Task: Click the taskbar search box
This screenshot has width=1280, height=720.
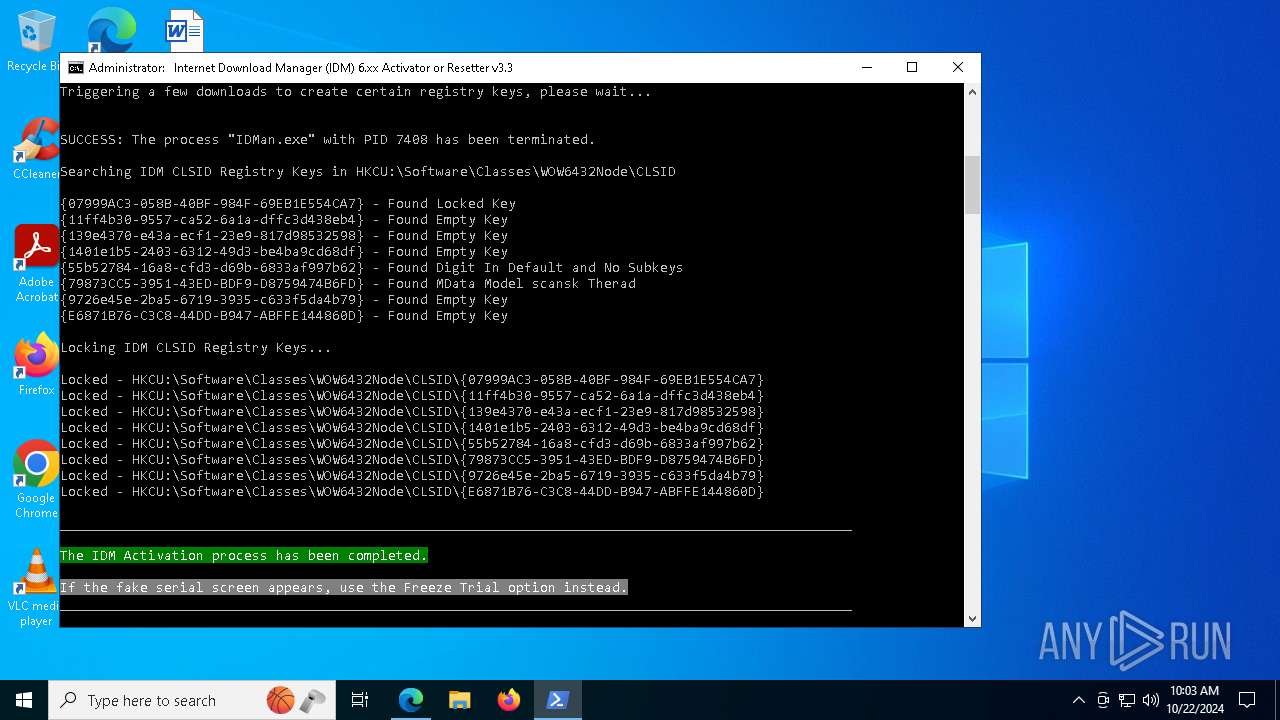Action: (x=190, y=700)
